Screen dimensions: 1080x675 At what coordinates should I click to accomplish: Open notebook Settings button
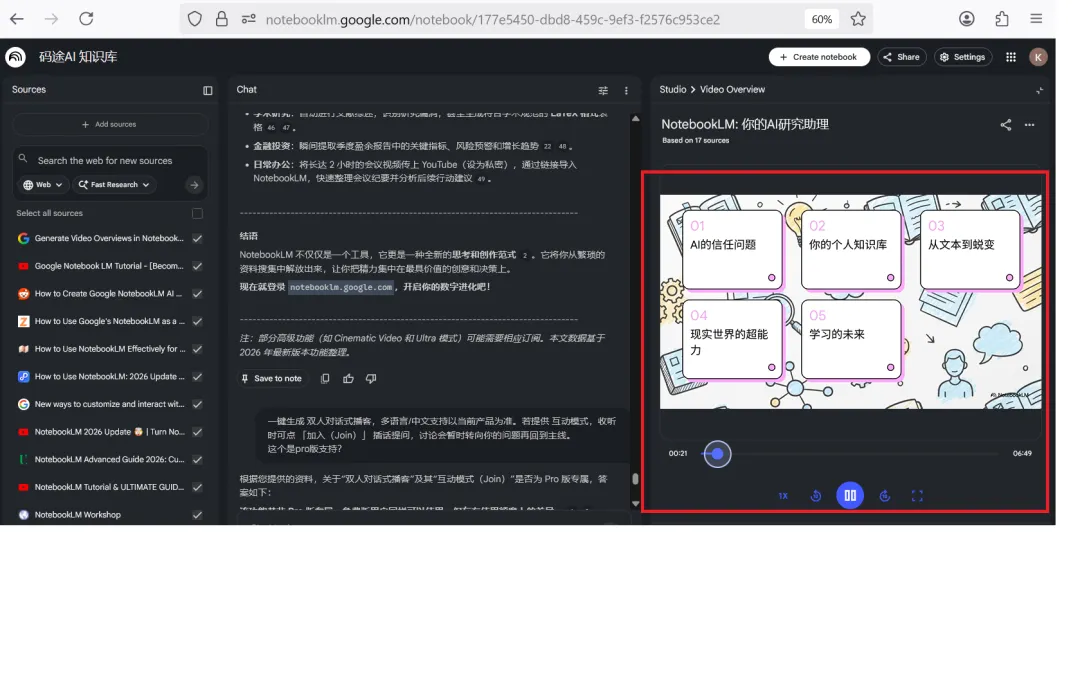tap(963, 57)
